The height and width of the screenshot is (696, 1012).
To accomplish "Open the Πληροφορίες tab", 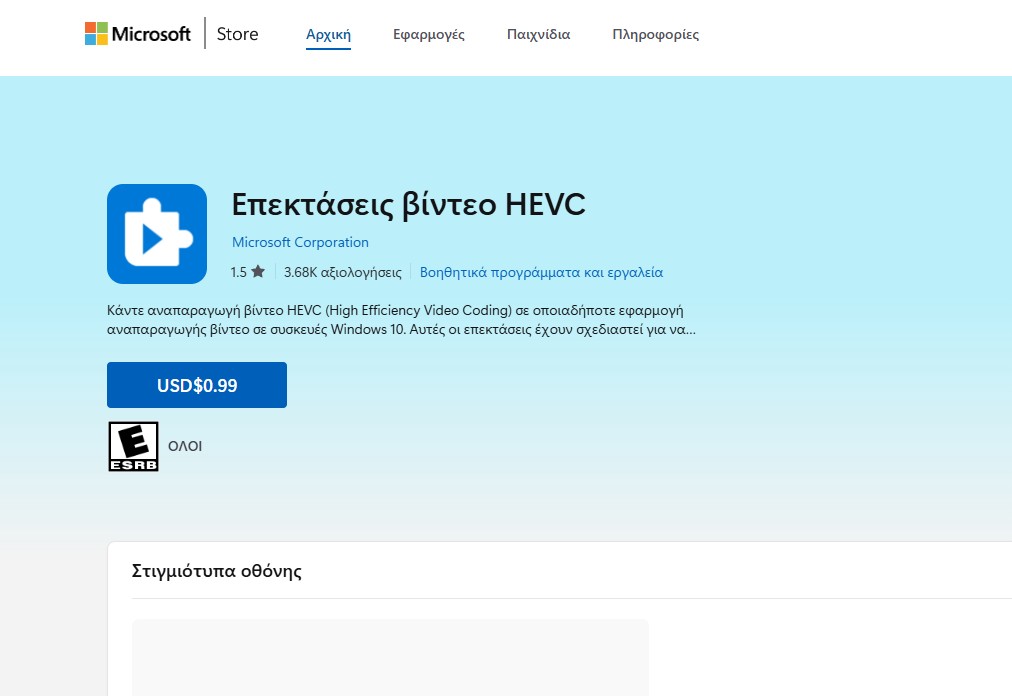I will coord(656,34).
